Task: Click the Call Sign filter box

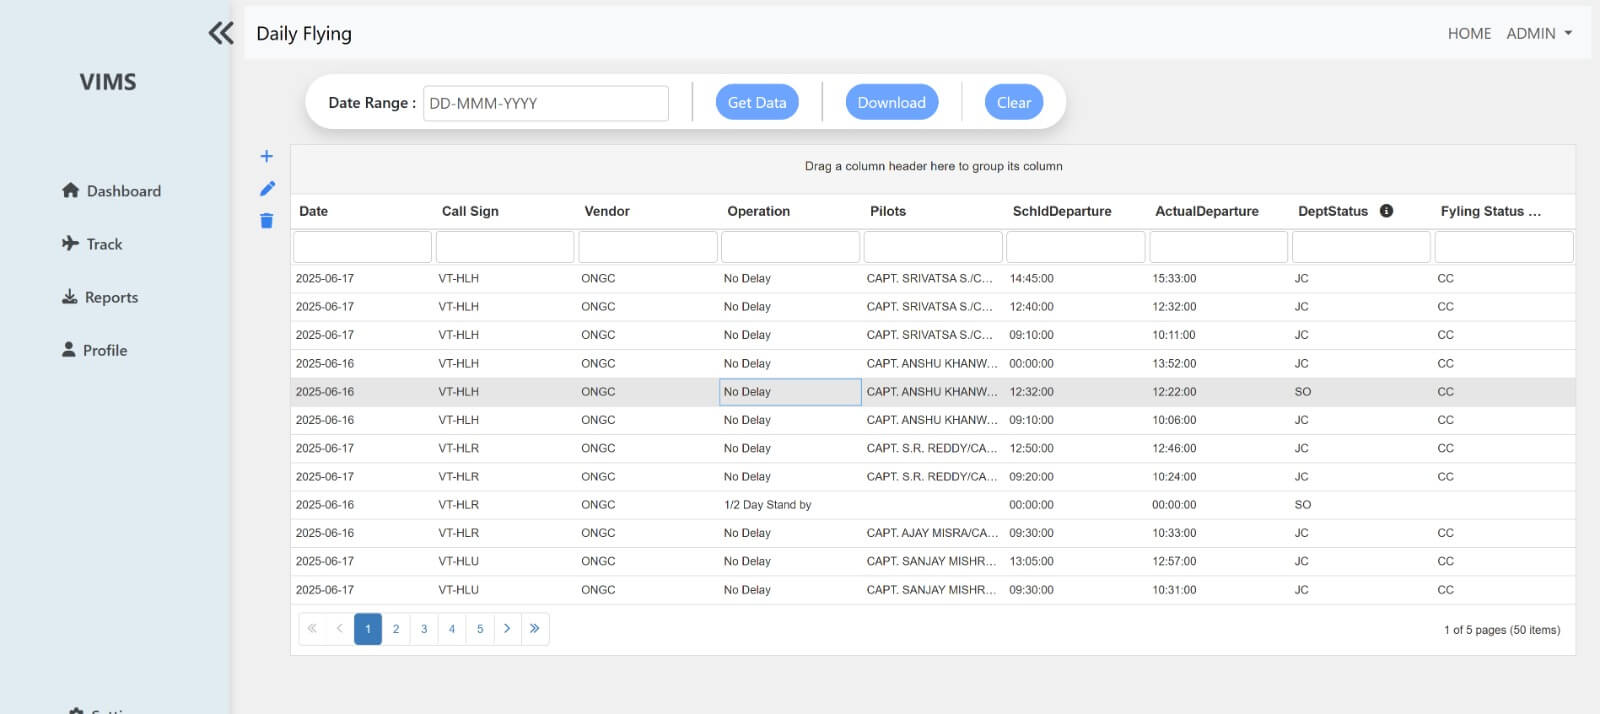Action: click(505, 246)
